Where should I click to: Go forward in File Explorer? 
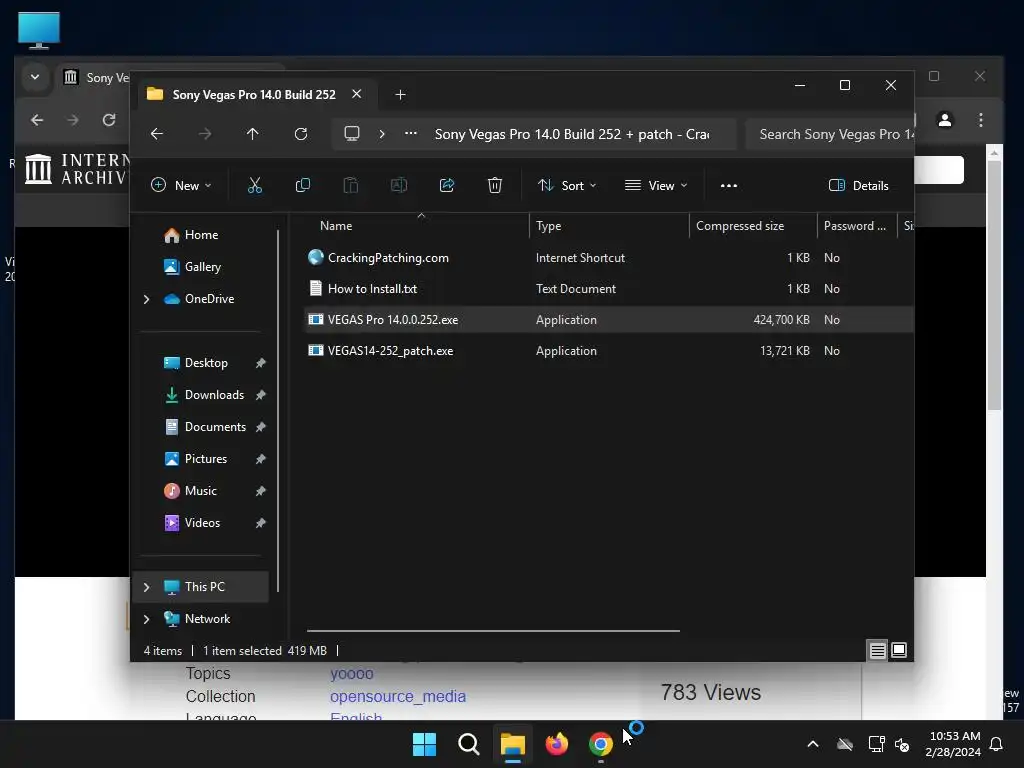tap(205, 134)
